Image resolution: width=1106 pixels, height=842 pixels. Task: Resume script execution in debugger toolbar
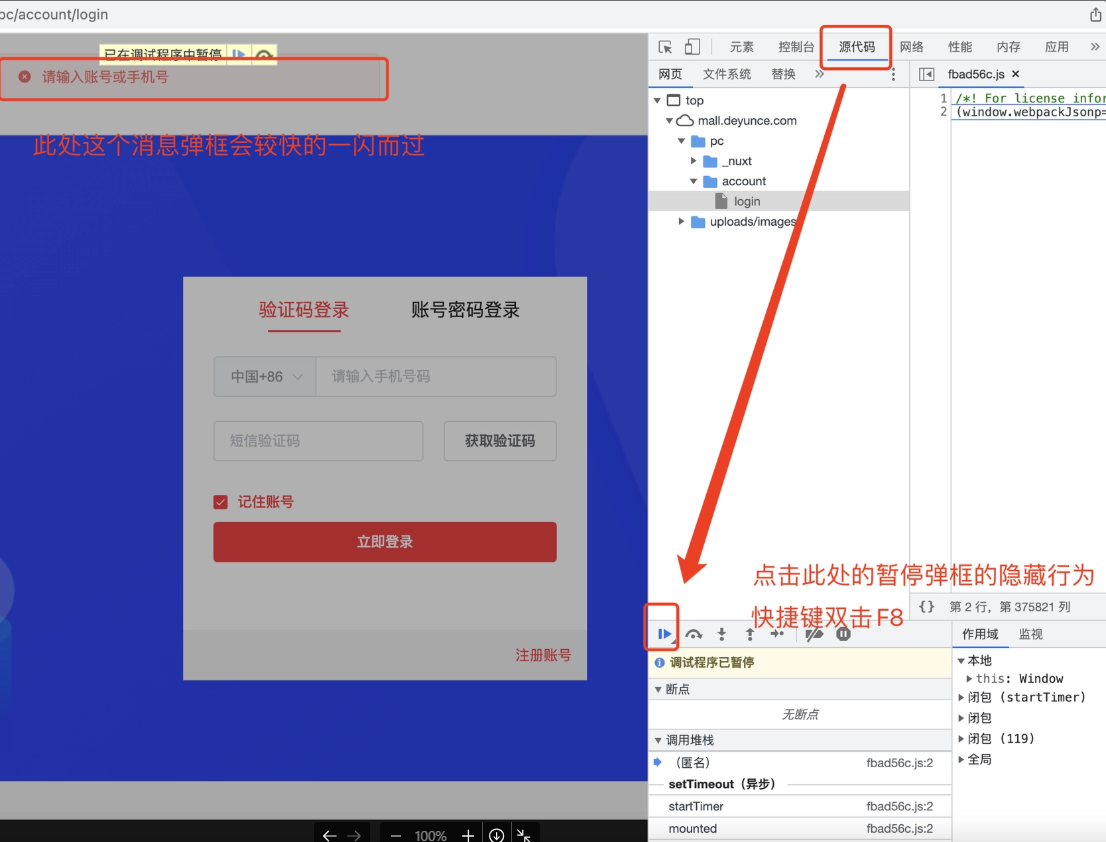pyautogui.click(x=664, y=633)
